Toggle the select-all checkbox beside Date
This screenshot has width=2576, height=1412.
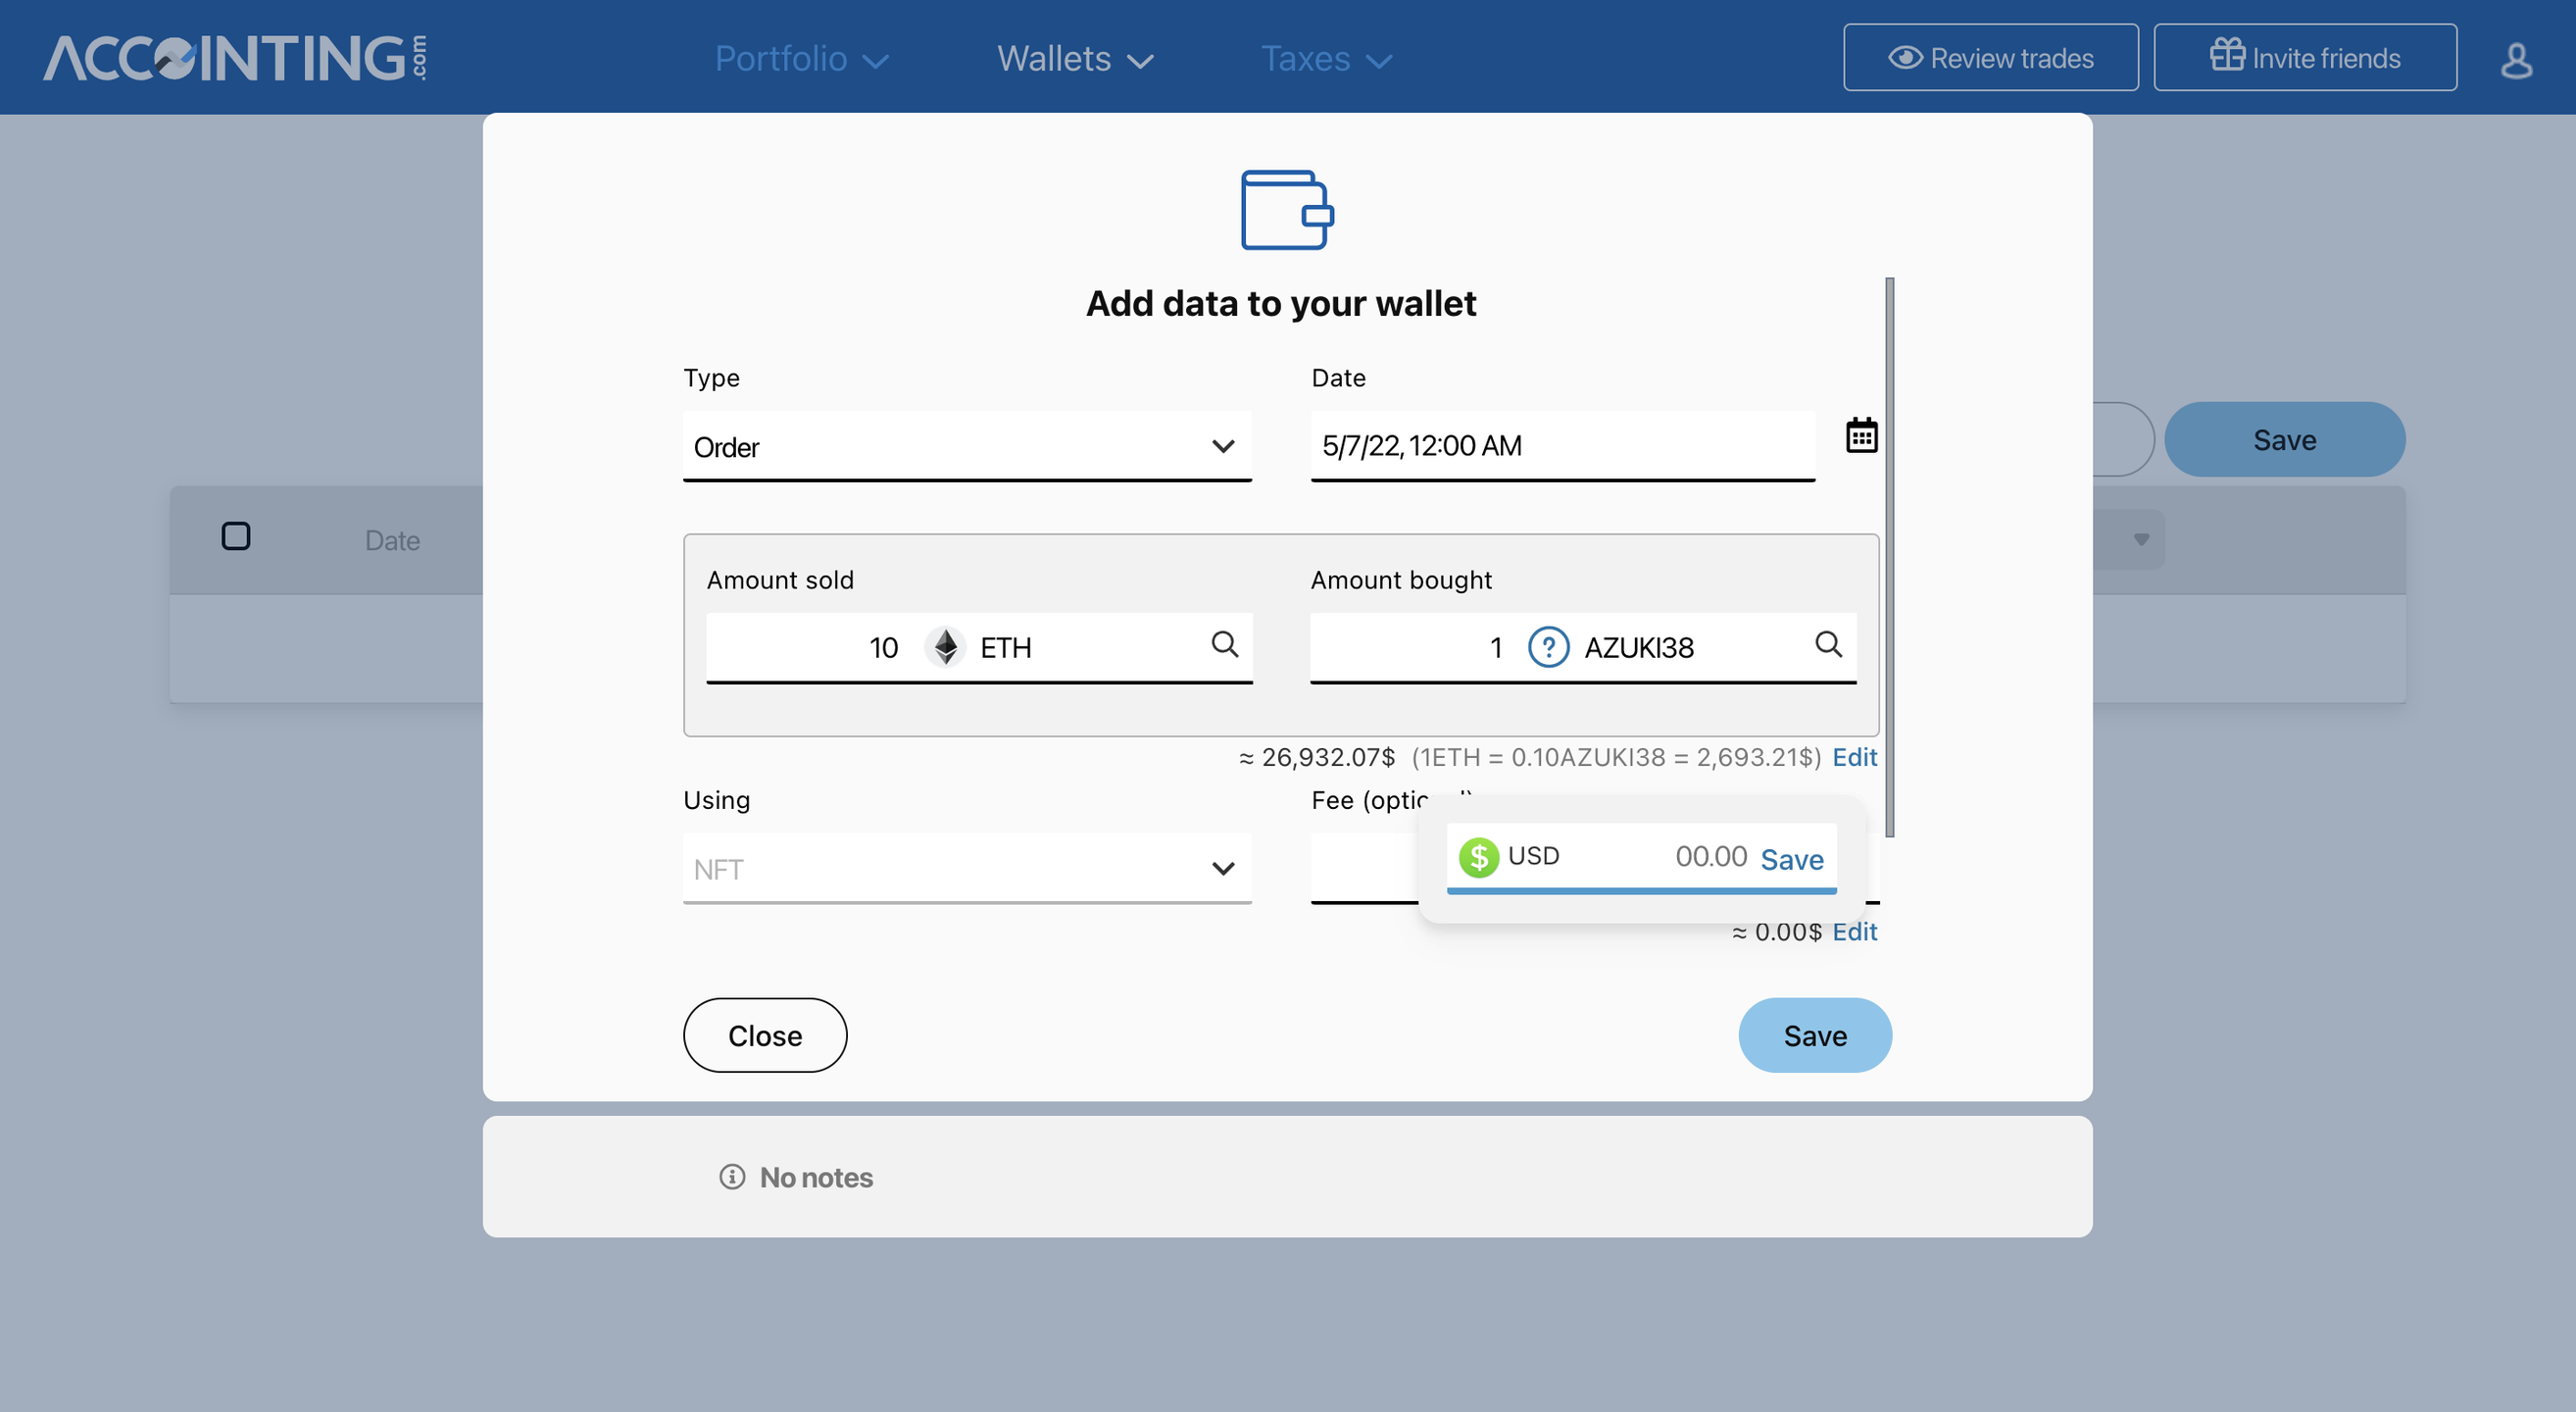pos(236,537)
